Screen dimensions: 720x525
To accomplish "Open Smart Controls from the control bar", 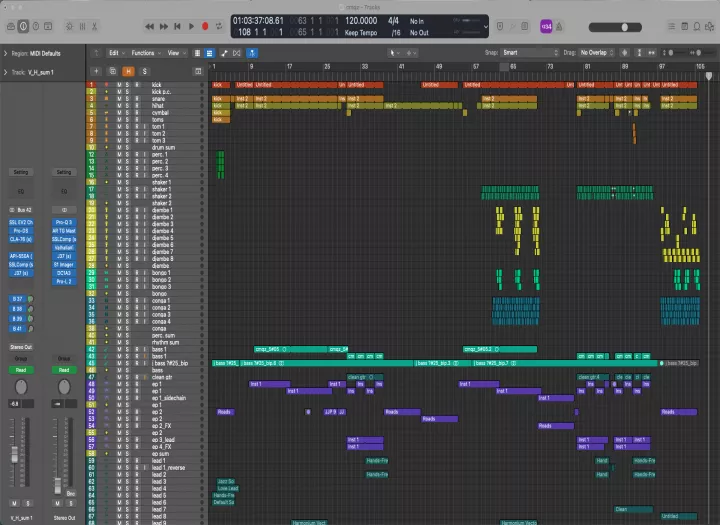I will pyautogui.click(x=69, y=27).
